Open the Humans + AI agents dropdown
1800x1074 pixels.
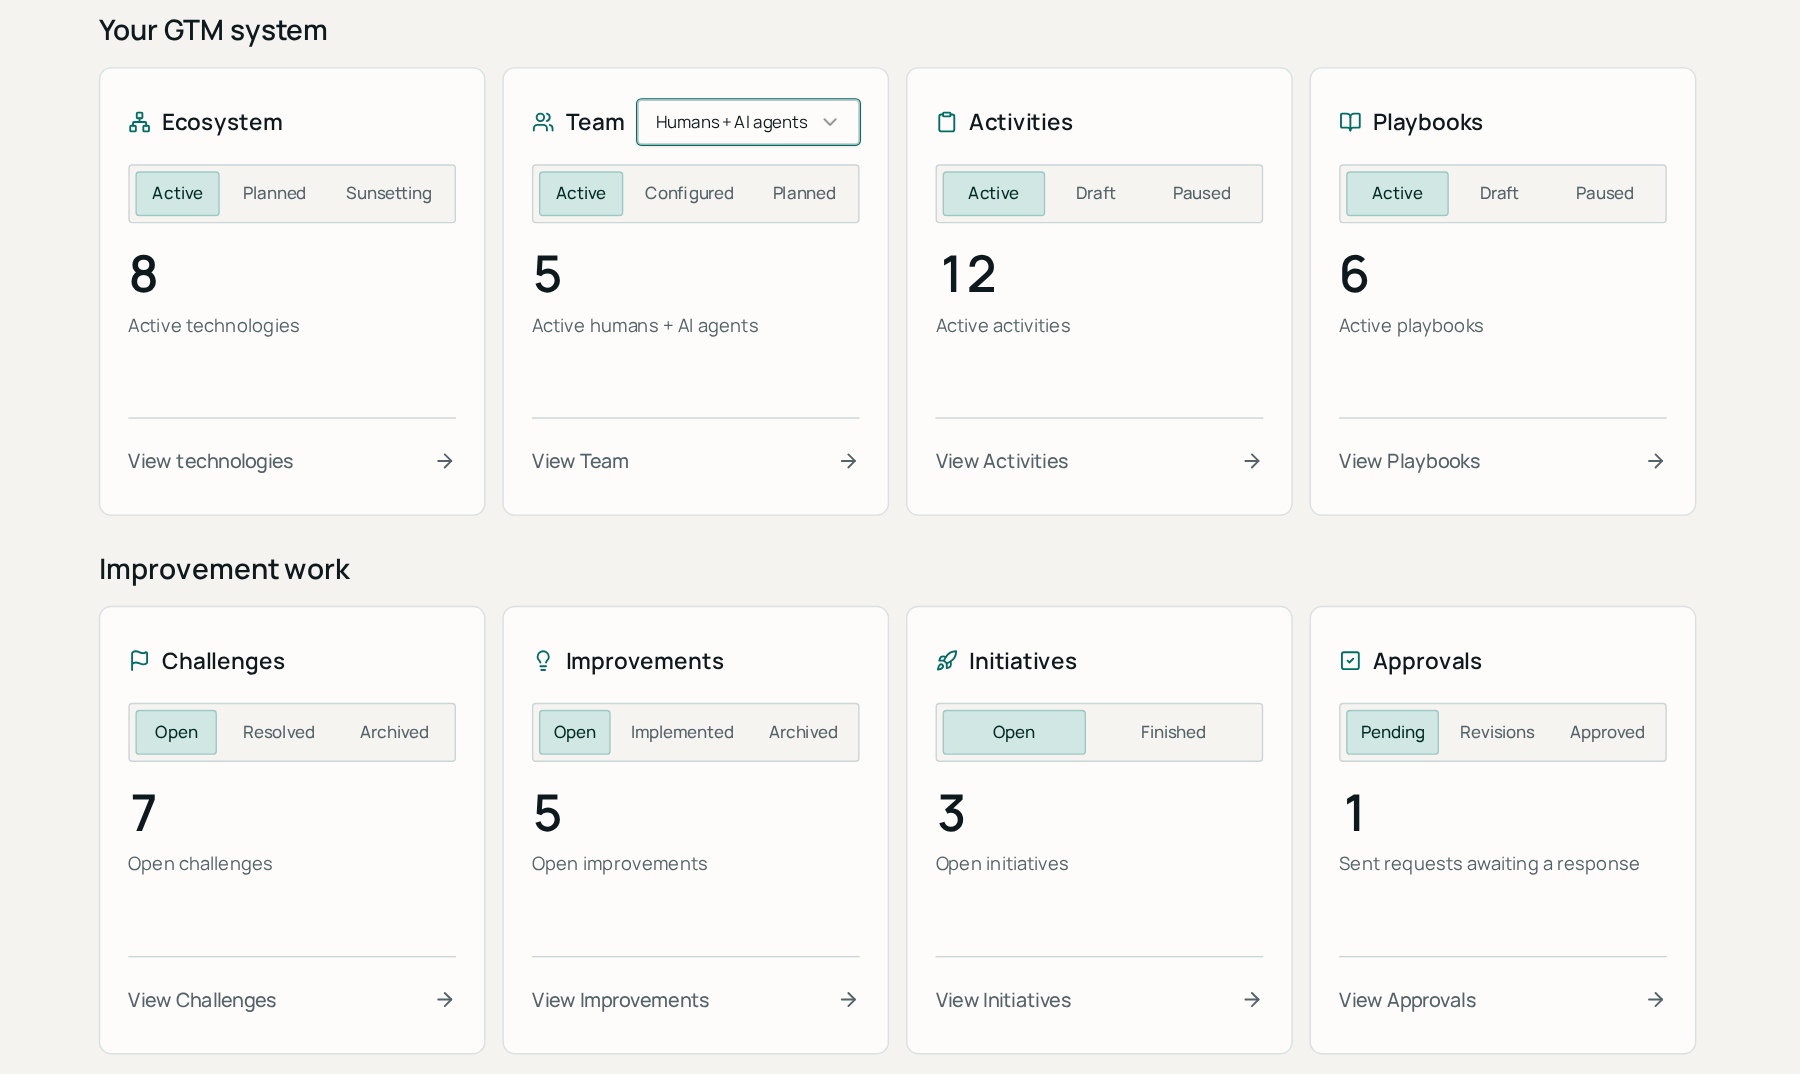click(x=748, y=122)
